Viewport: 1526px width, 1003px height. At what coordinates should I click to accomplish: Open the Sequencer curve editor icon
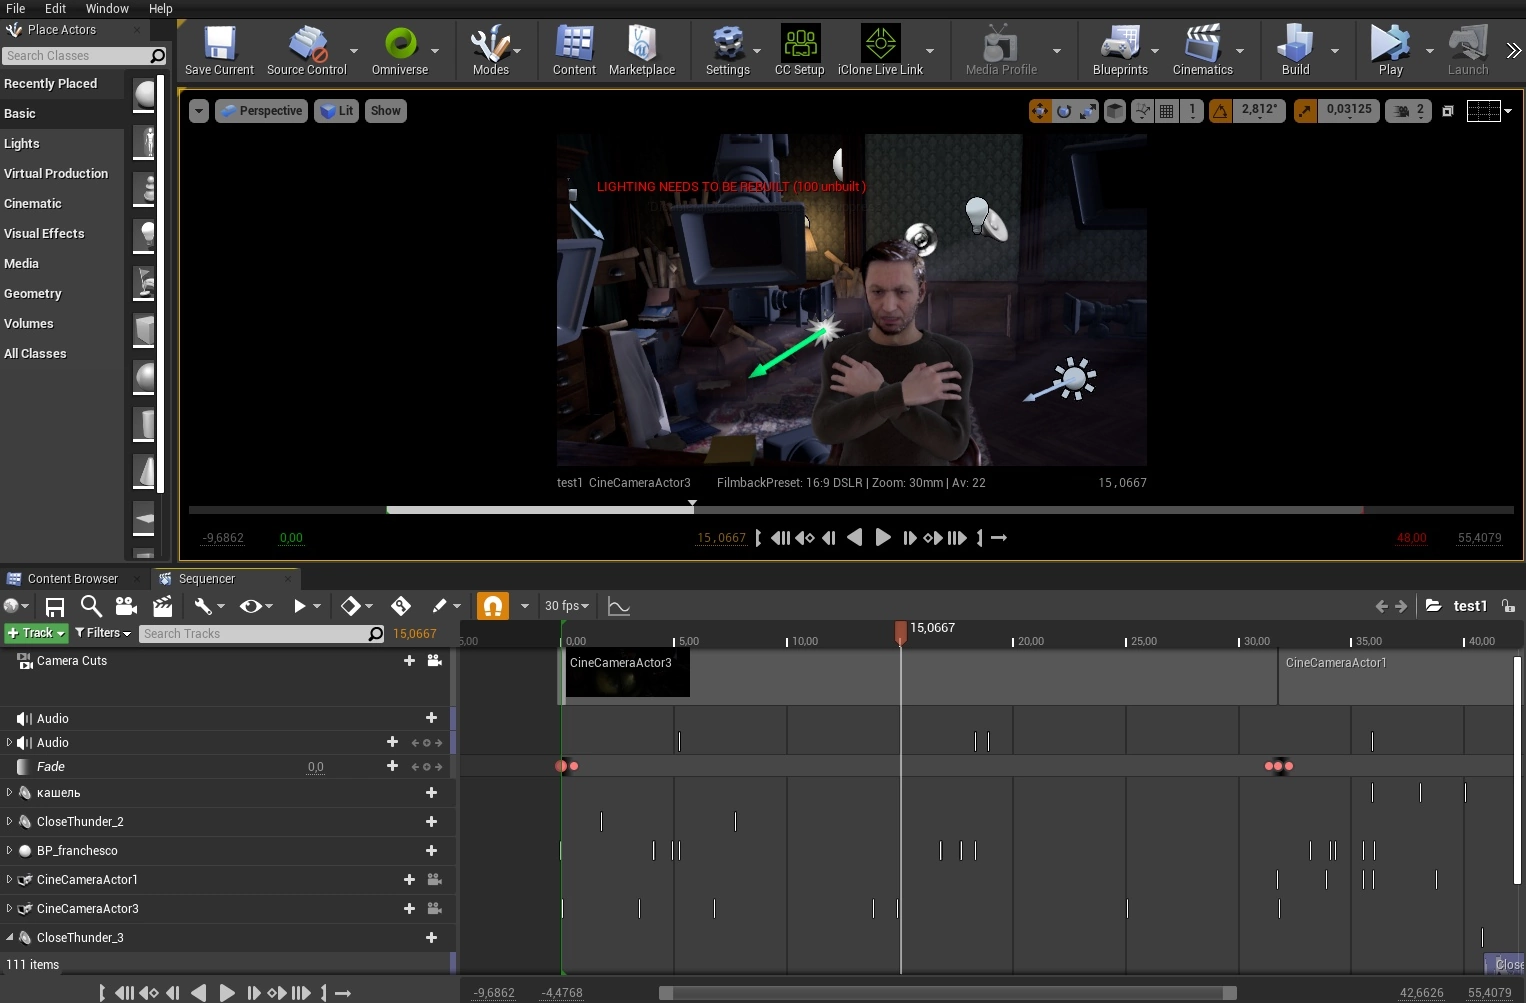[x=619, y=606]
